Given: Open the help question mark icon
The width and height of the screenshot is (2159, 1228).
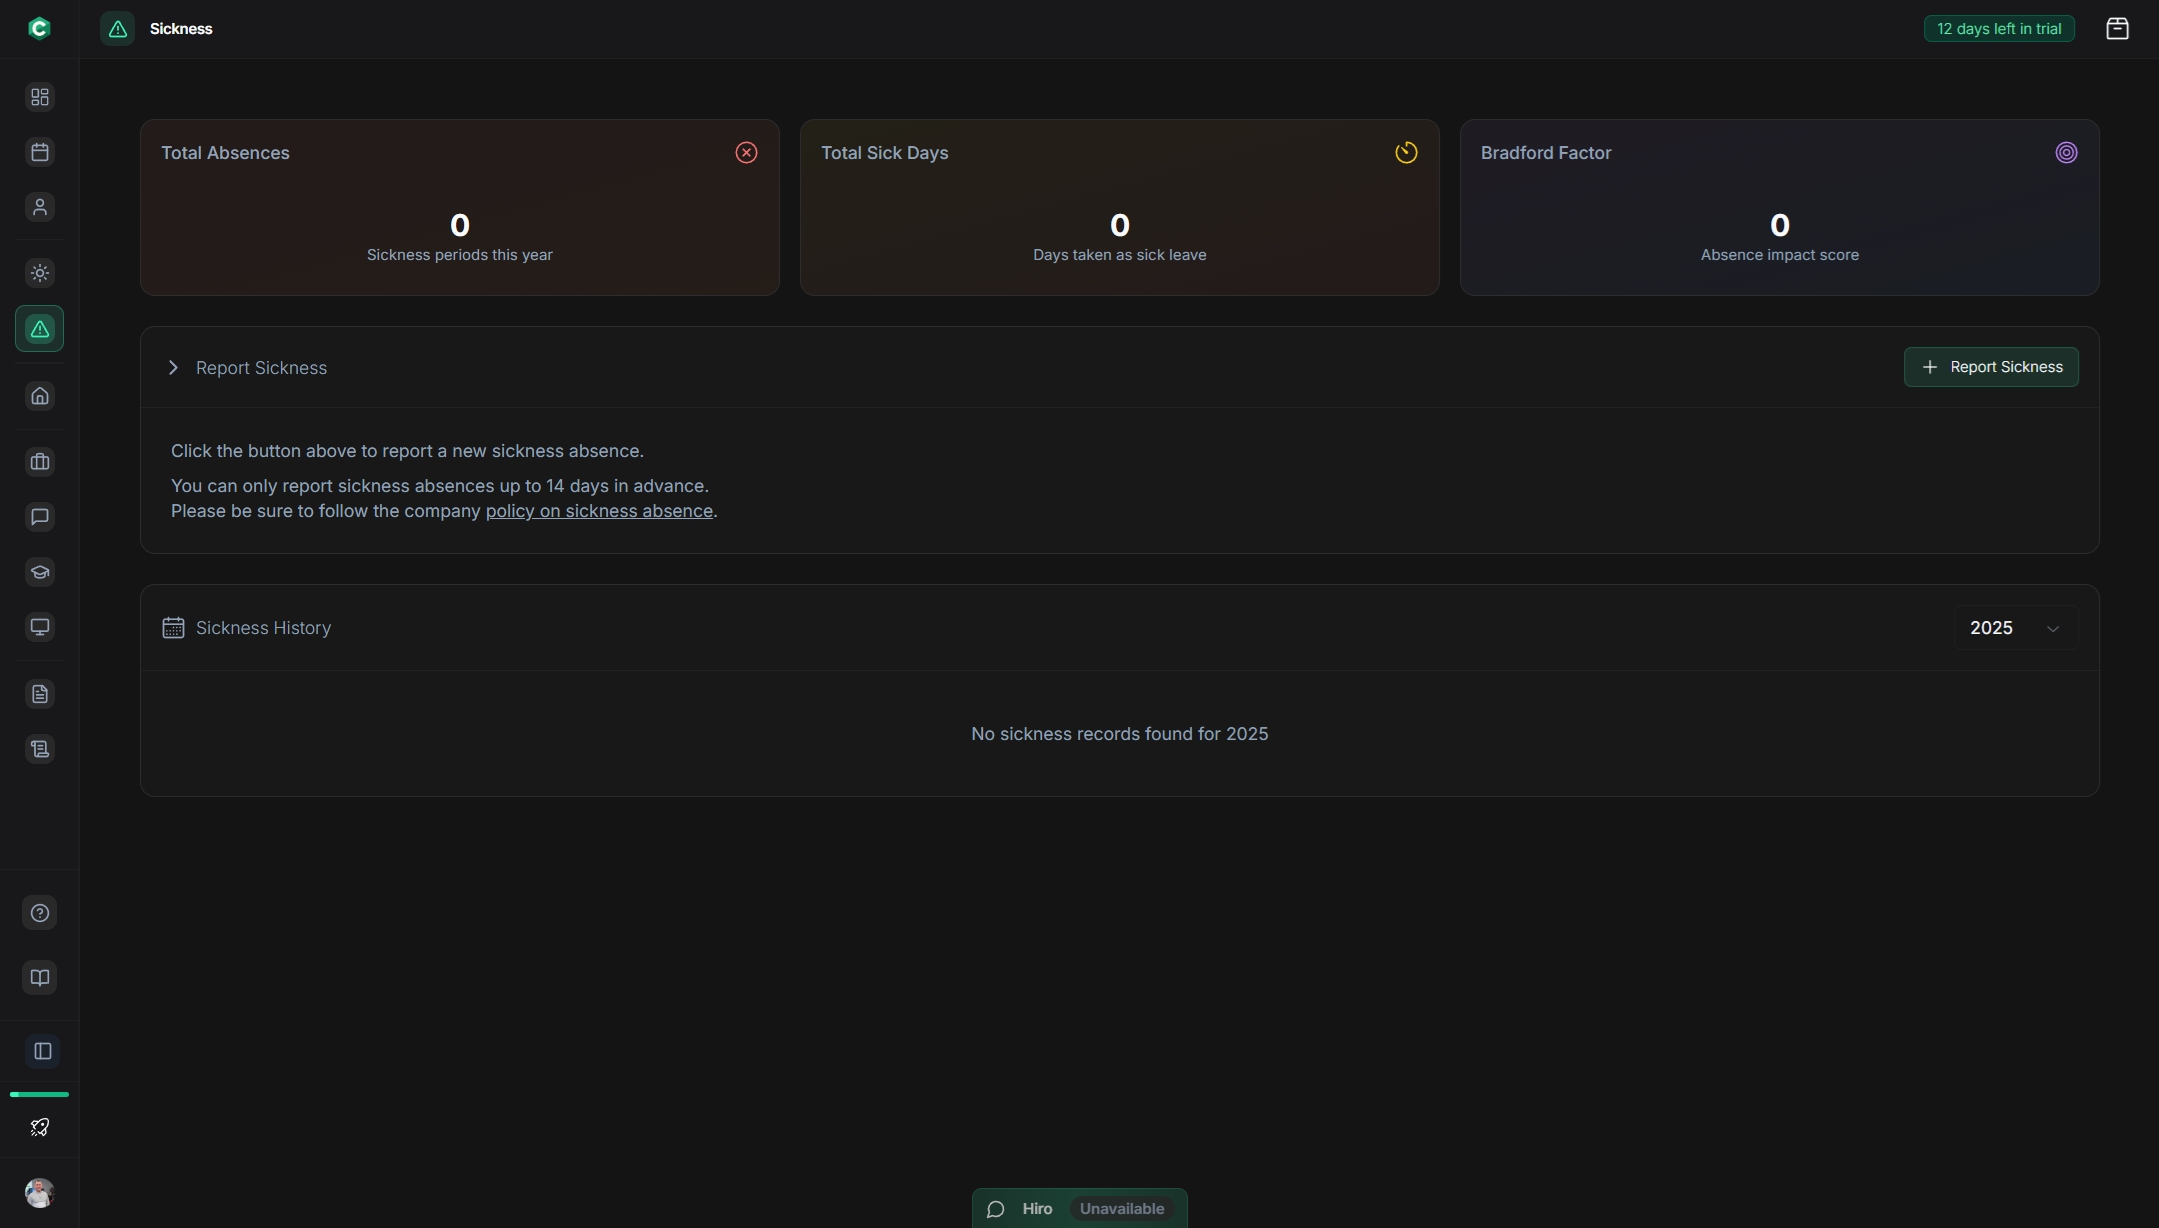Looking at the screenshot, I should [40, 913].
